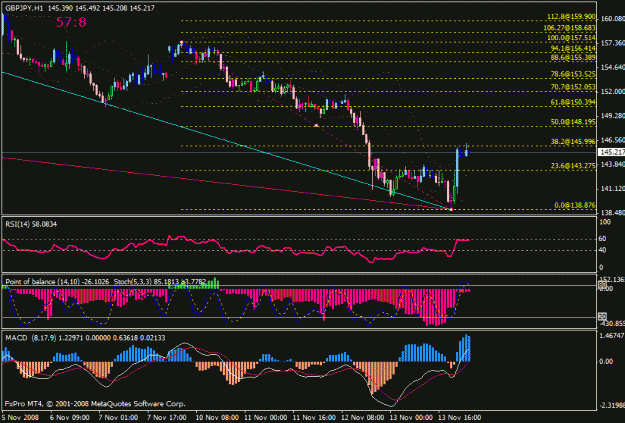Viewport: 625px width, 423px height.
Task: Click the RSI scale value 40
Action: pos(603,250)
